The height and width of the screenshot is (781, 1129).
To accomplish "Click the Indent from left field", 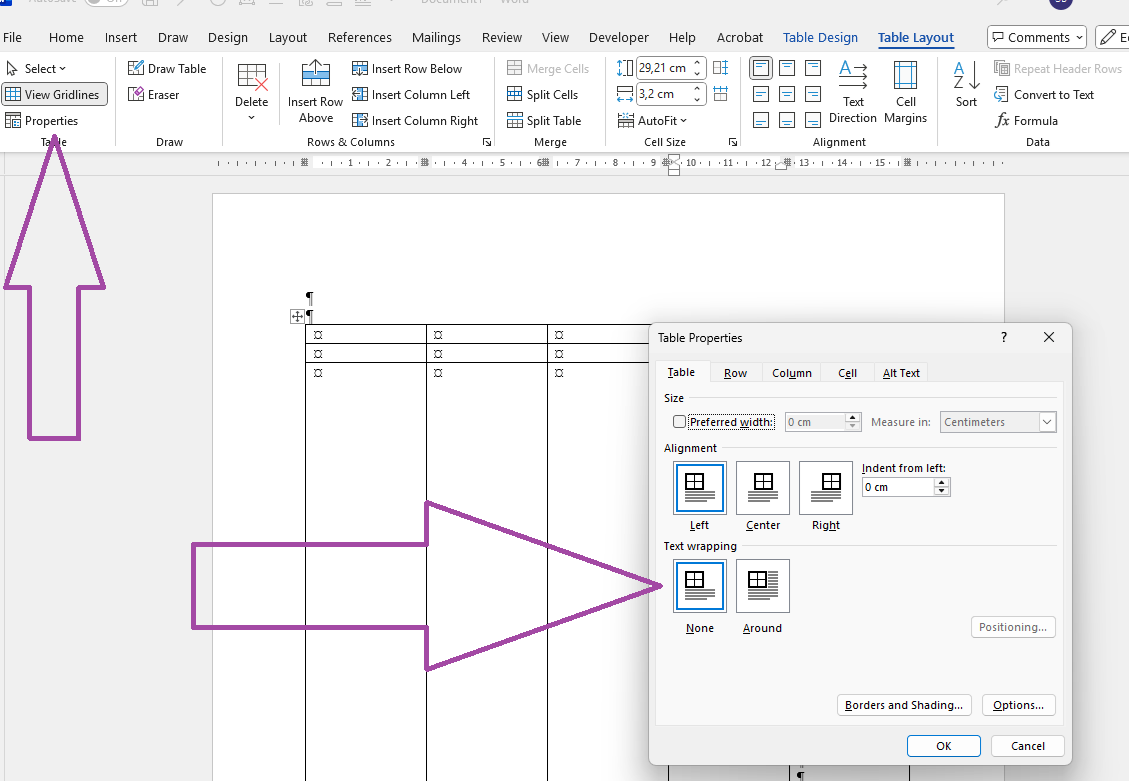I will click(899, 487).
